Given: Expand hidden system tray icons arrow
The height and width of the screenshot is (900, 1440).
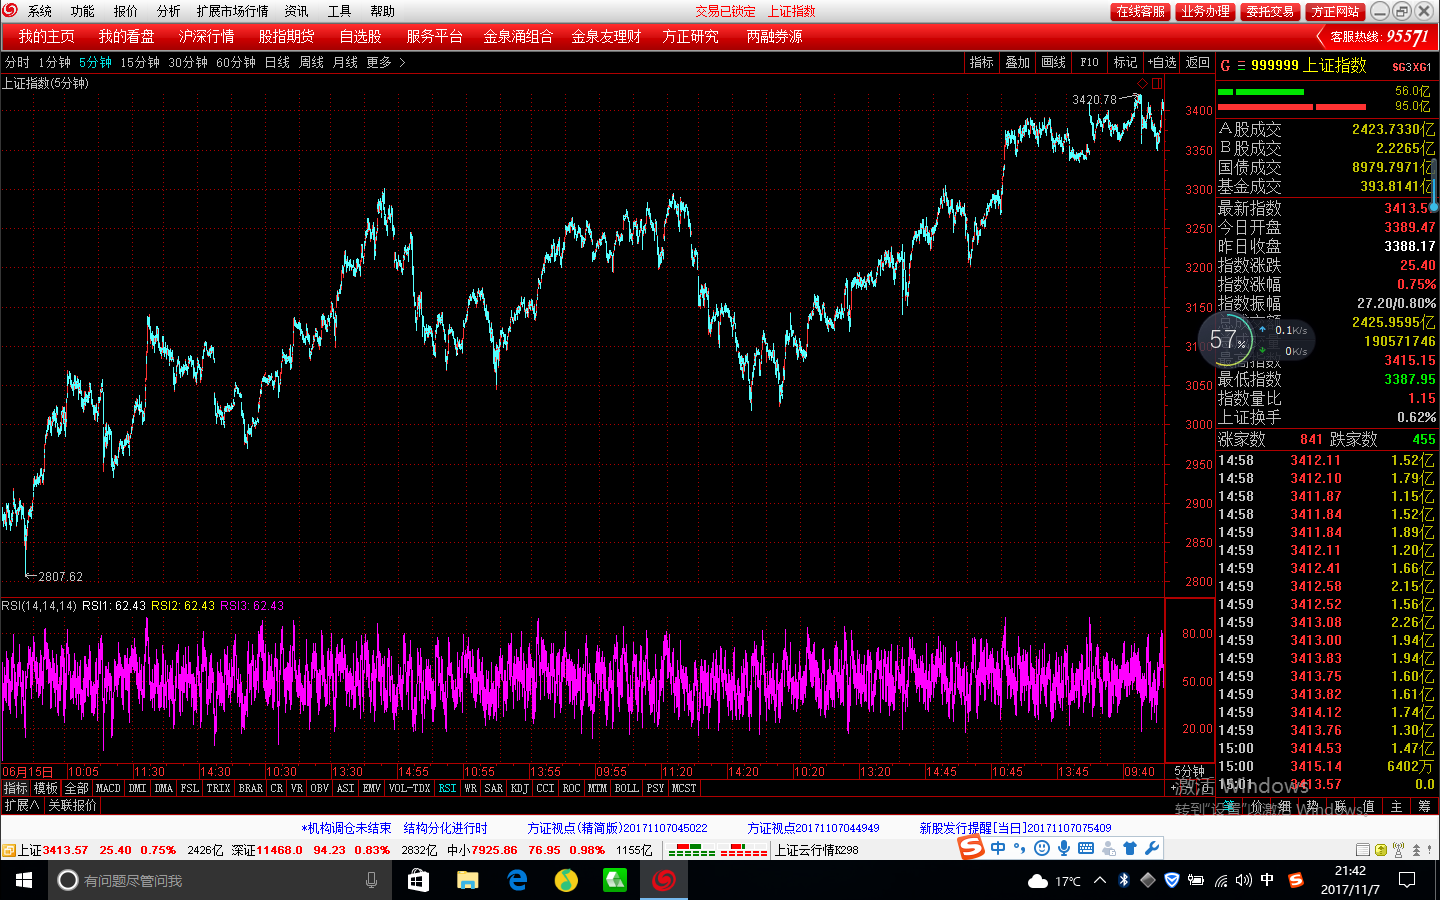Looking at the screenshot, I should pos(1100,880).
